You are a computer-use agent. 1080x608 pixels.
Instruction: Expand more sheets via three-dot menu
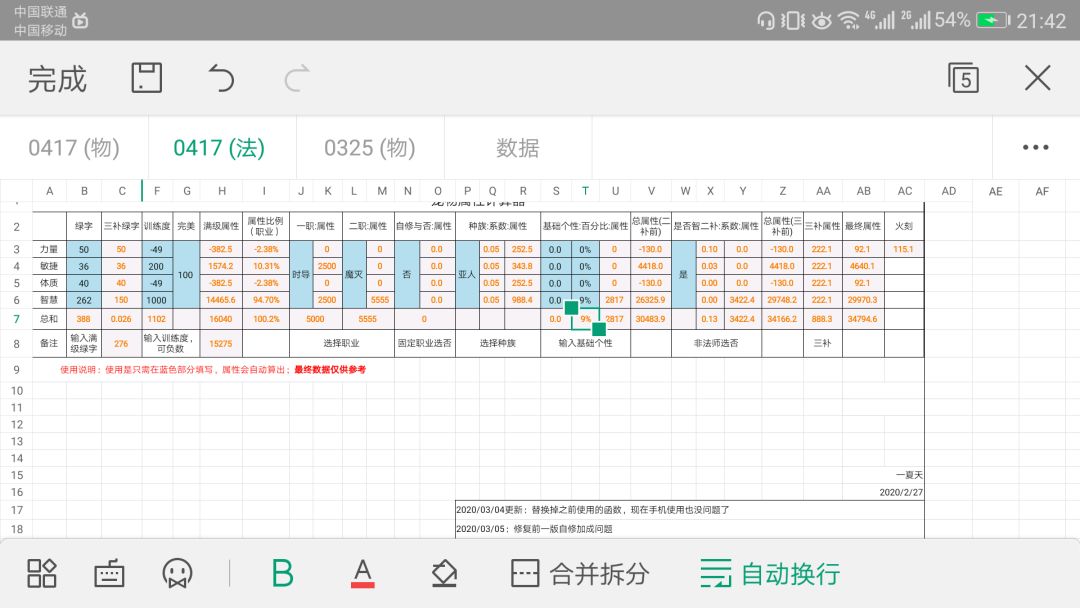(1035, 147)
